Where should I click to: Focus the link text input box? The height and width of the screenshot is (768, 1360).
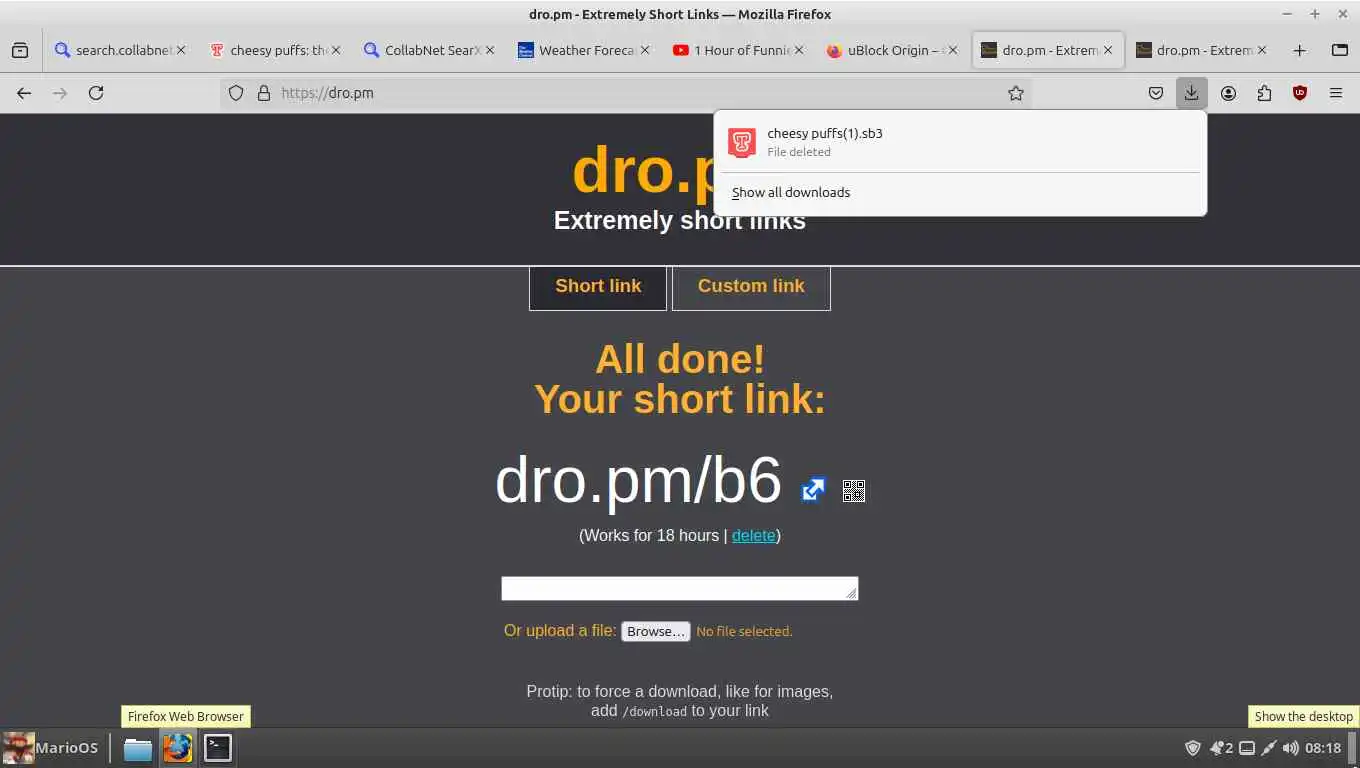coord(680,588)
